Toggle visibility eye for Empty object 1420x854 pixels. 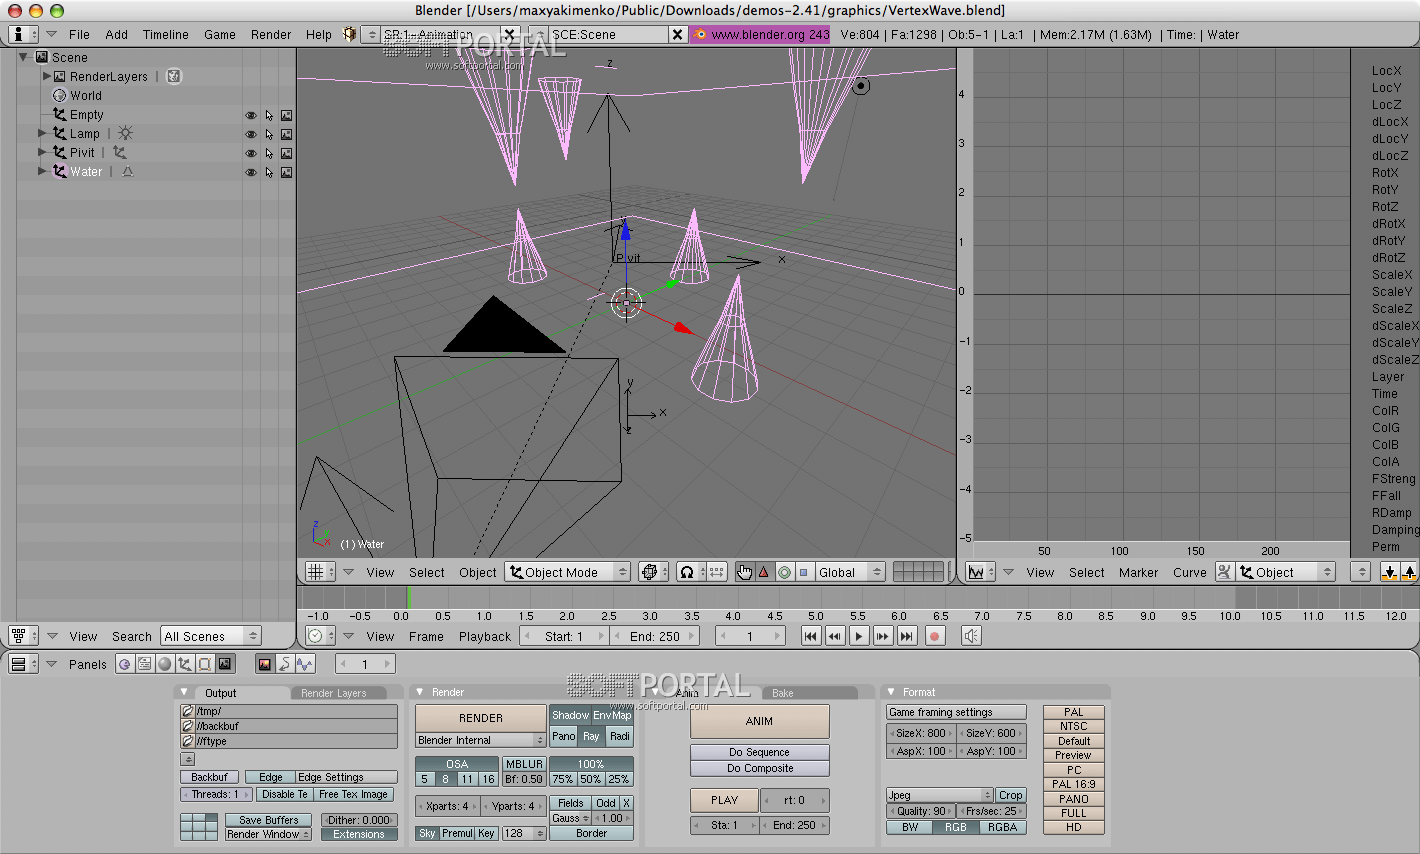251,116
